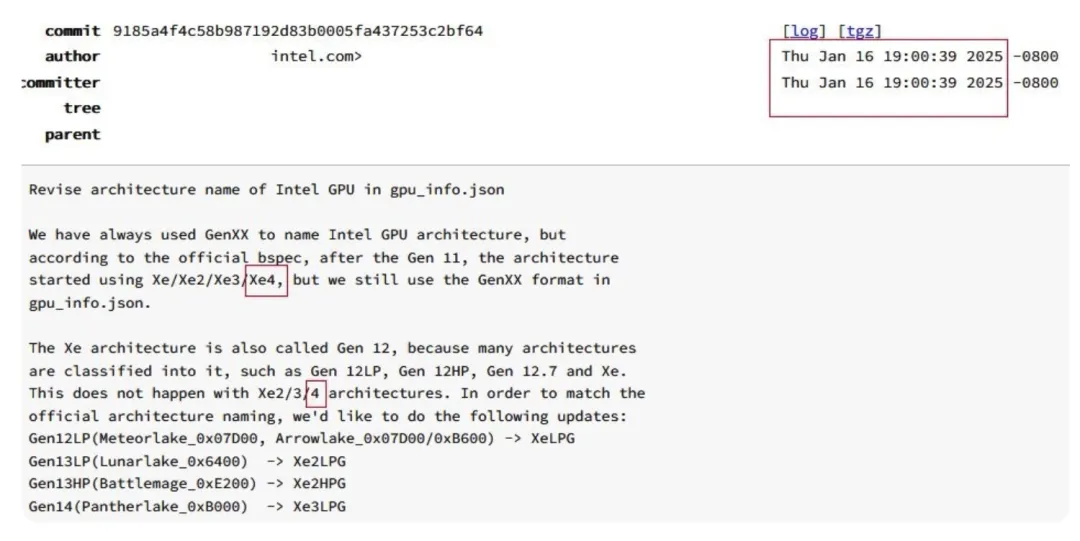Click the red-boxed "Xe4," text
1080x541 pixels.
click(267, 280)
